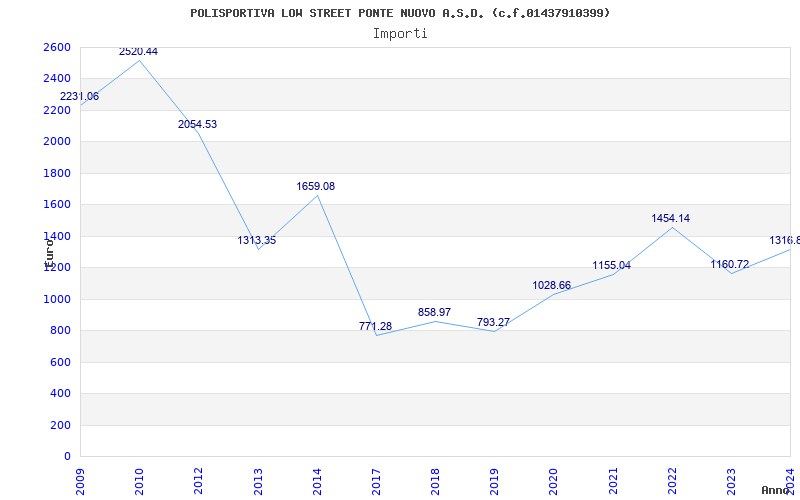Click y-axis value 600
This screenshot has height=500, width=800.
60,362
